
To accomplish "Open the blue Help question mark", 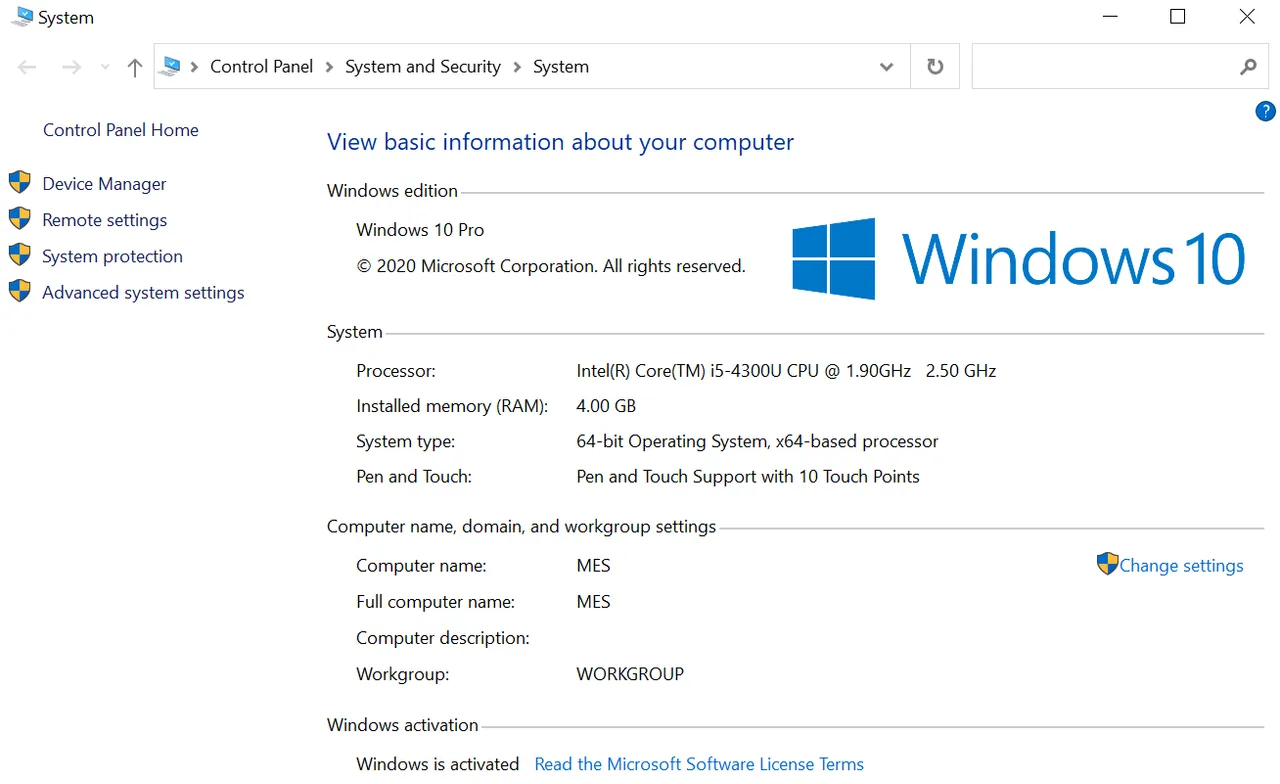I will (x=1265, y=111).
